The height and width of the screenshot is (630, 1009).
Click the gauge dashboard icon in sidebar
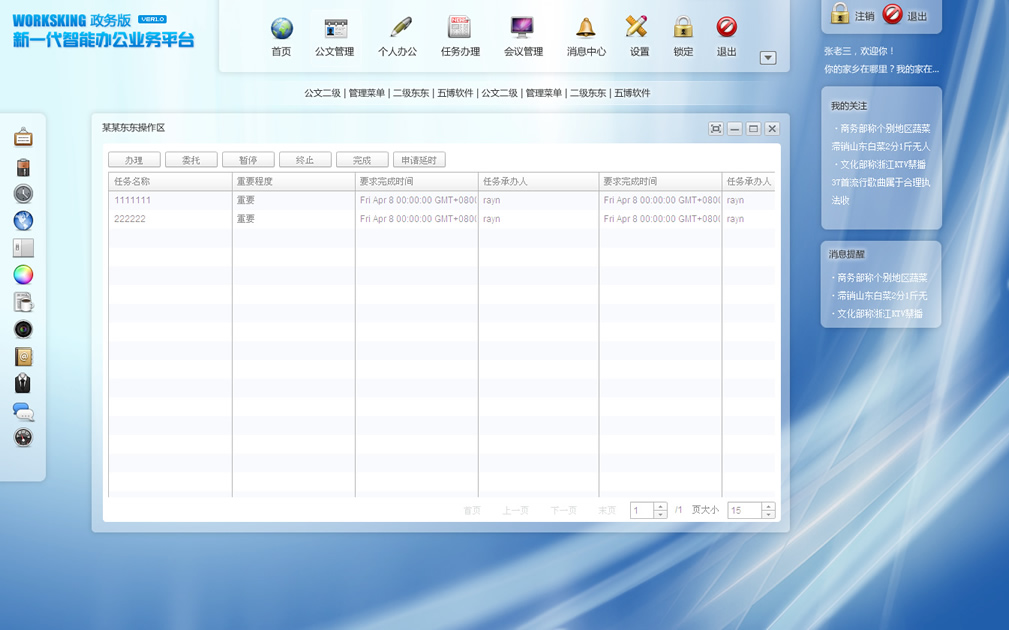23,438
